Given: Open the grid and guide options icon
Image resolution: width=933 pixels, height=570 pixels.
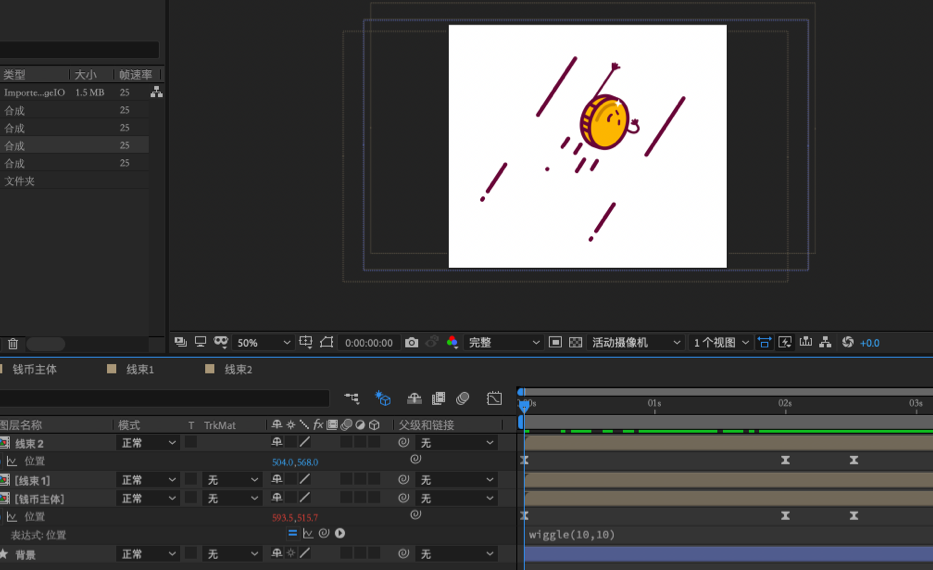Looking at the screenshot, I should coord(305,342).
